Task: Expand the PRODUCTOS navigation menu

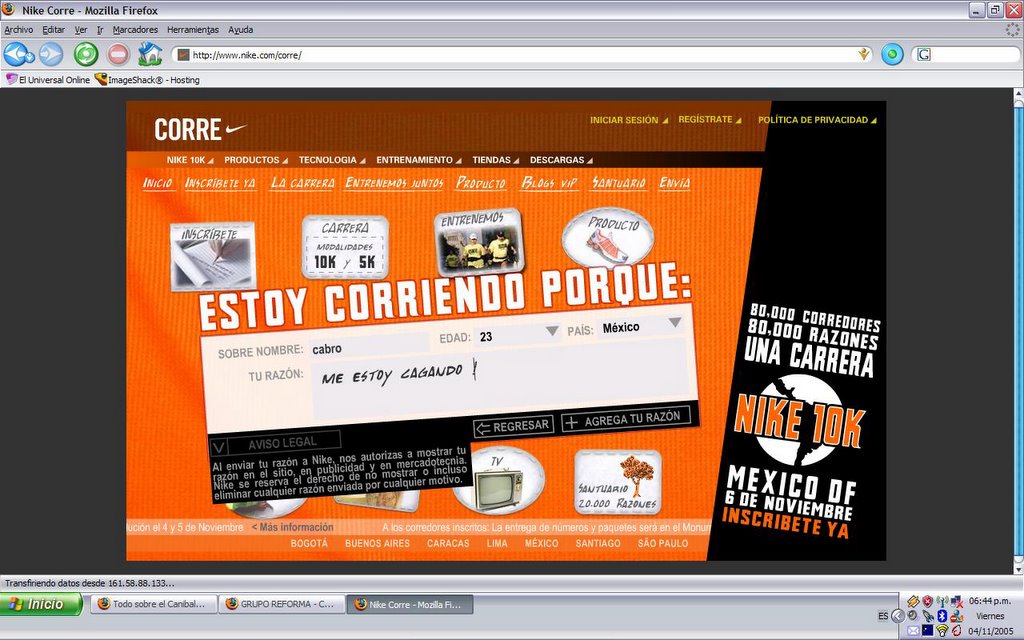Action: point(255,160)
